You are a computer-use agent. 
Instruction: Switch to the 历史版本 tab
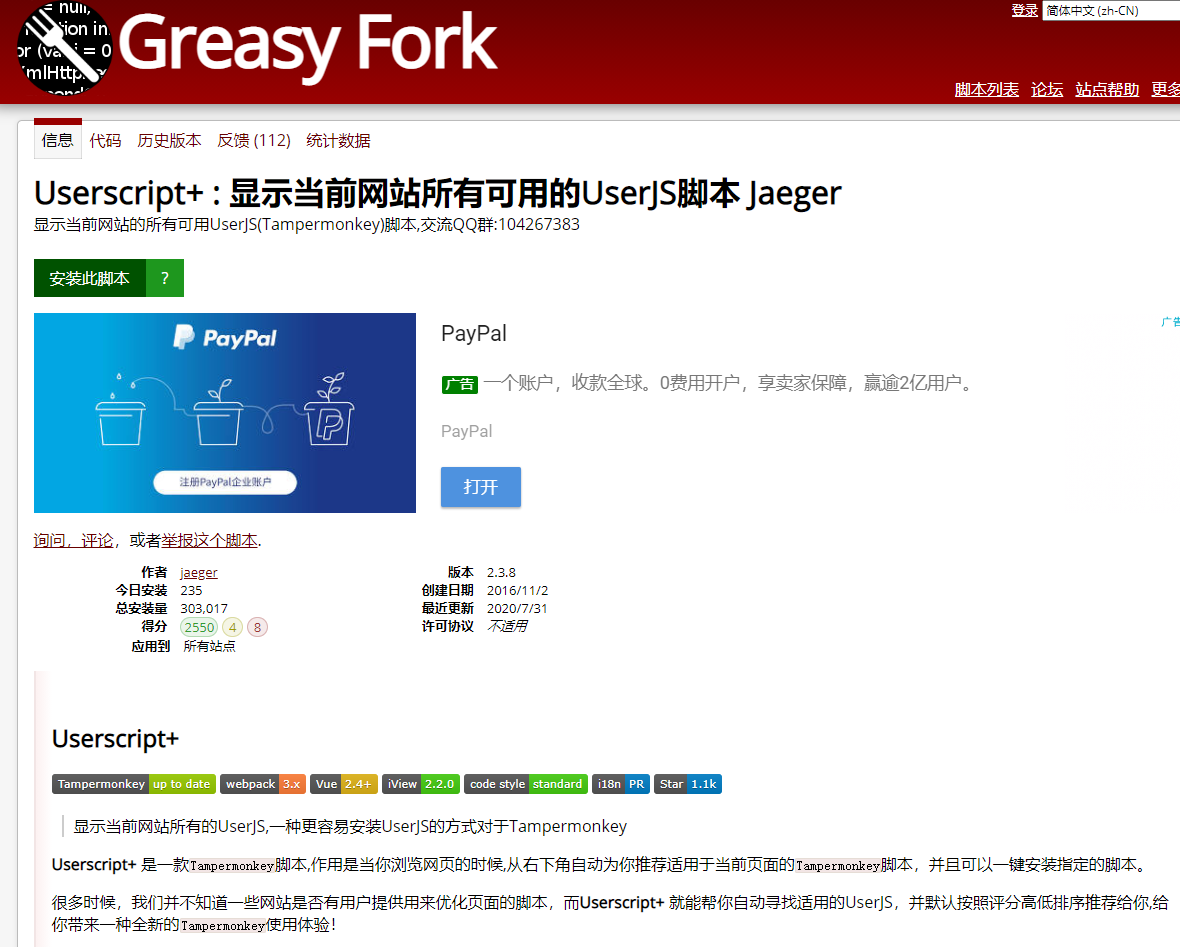coord(169,141)
